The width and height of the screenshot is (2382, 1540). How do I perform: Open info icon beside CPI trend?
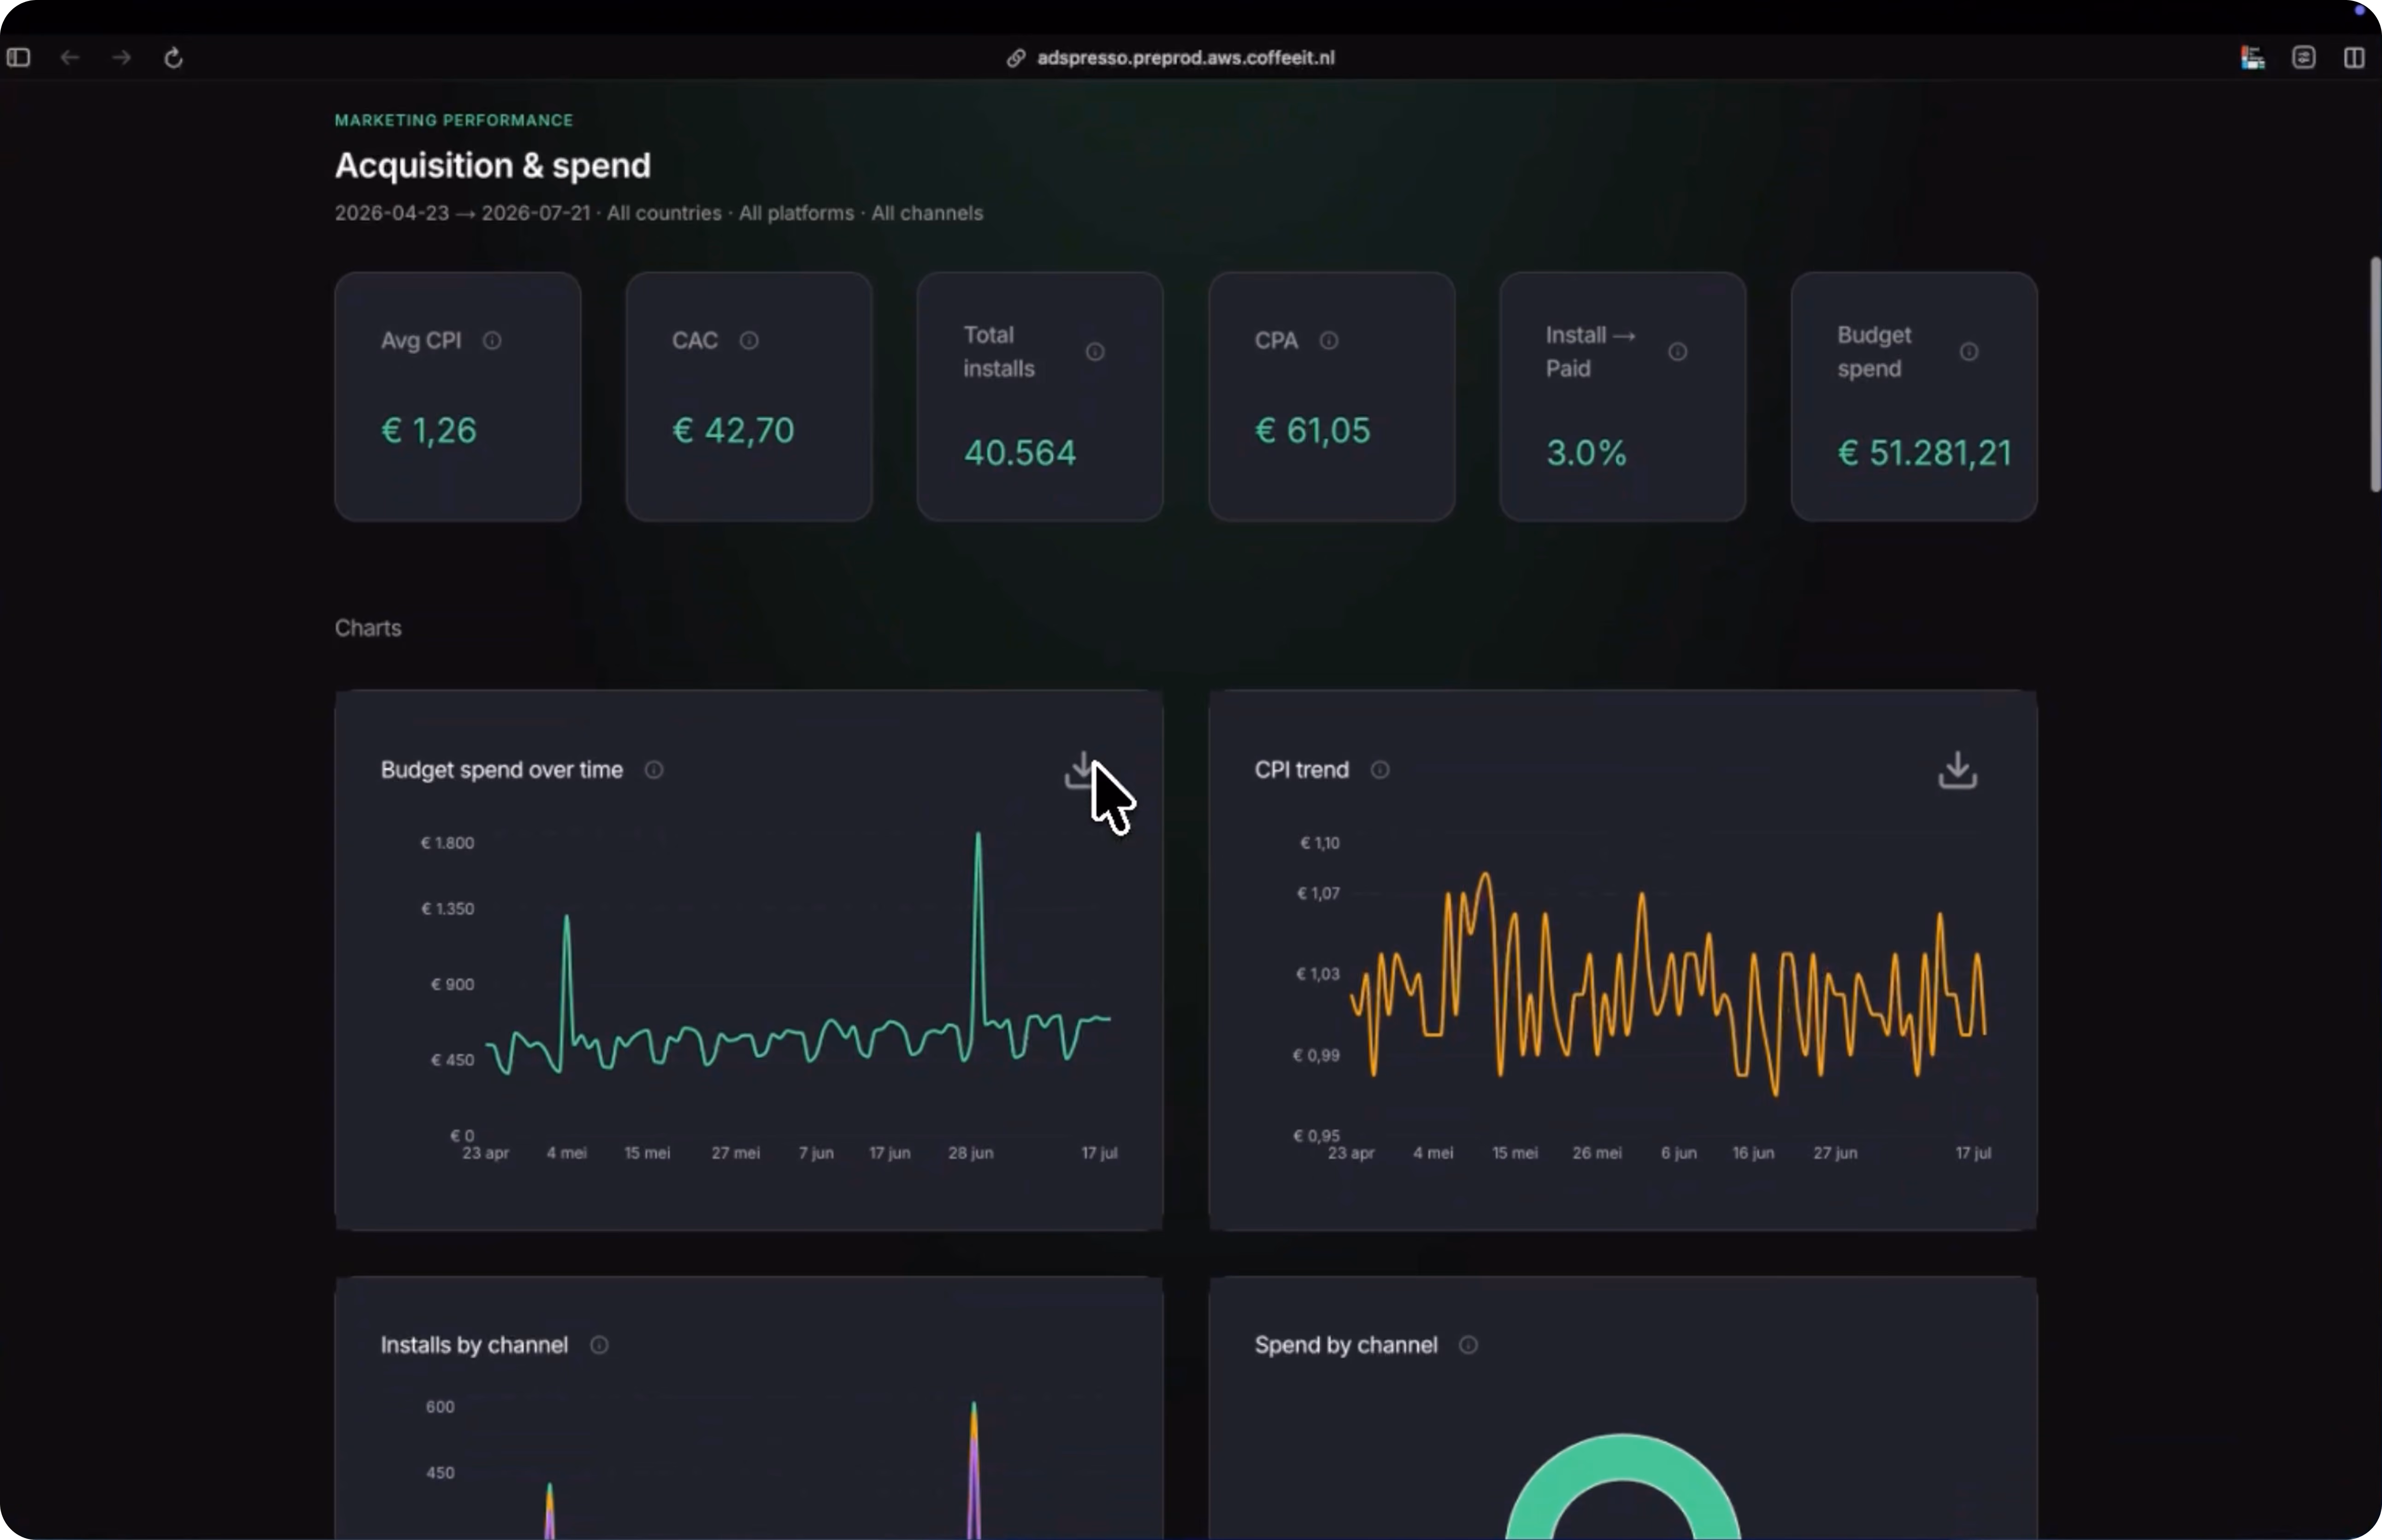tap(1380, 770)
